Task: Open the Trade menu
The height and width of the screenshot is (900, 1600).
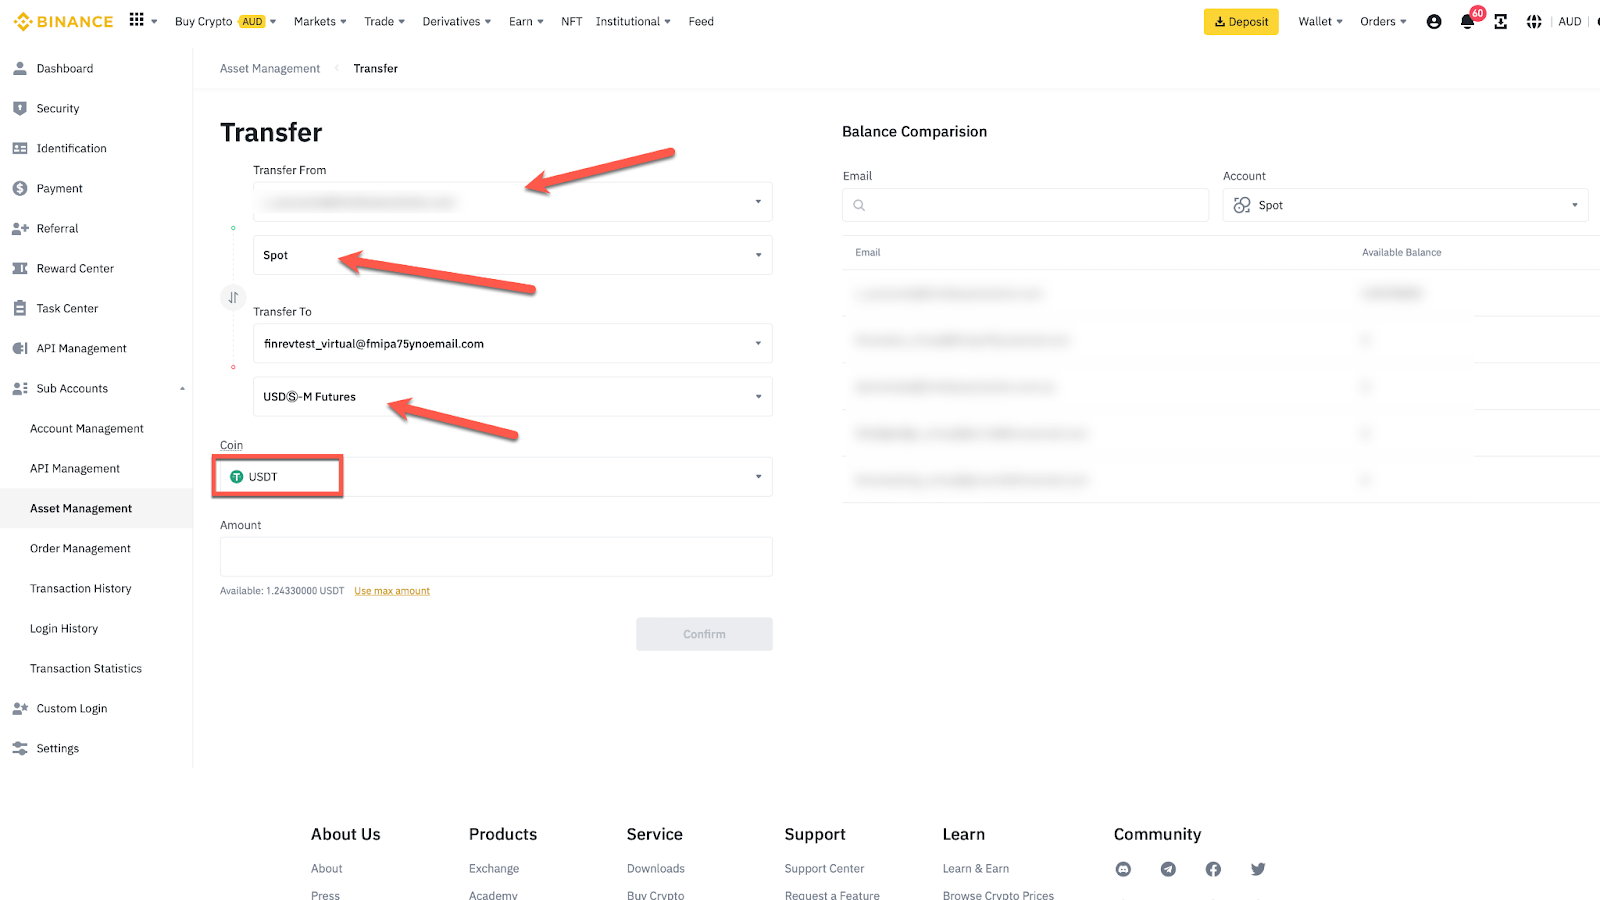Action: [384, 21]
